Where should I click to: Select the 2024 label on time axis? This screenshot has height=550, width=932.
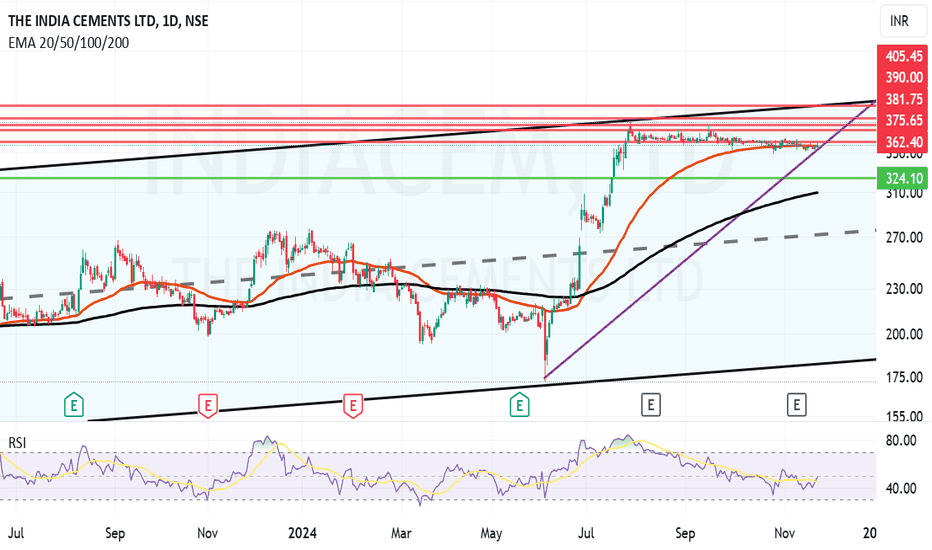pyautogui.click(x=303, y=533)
